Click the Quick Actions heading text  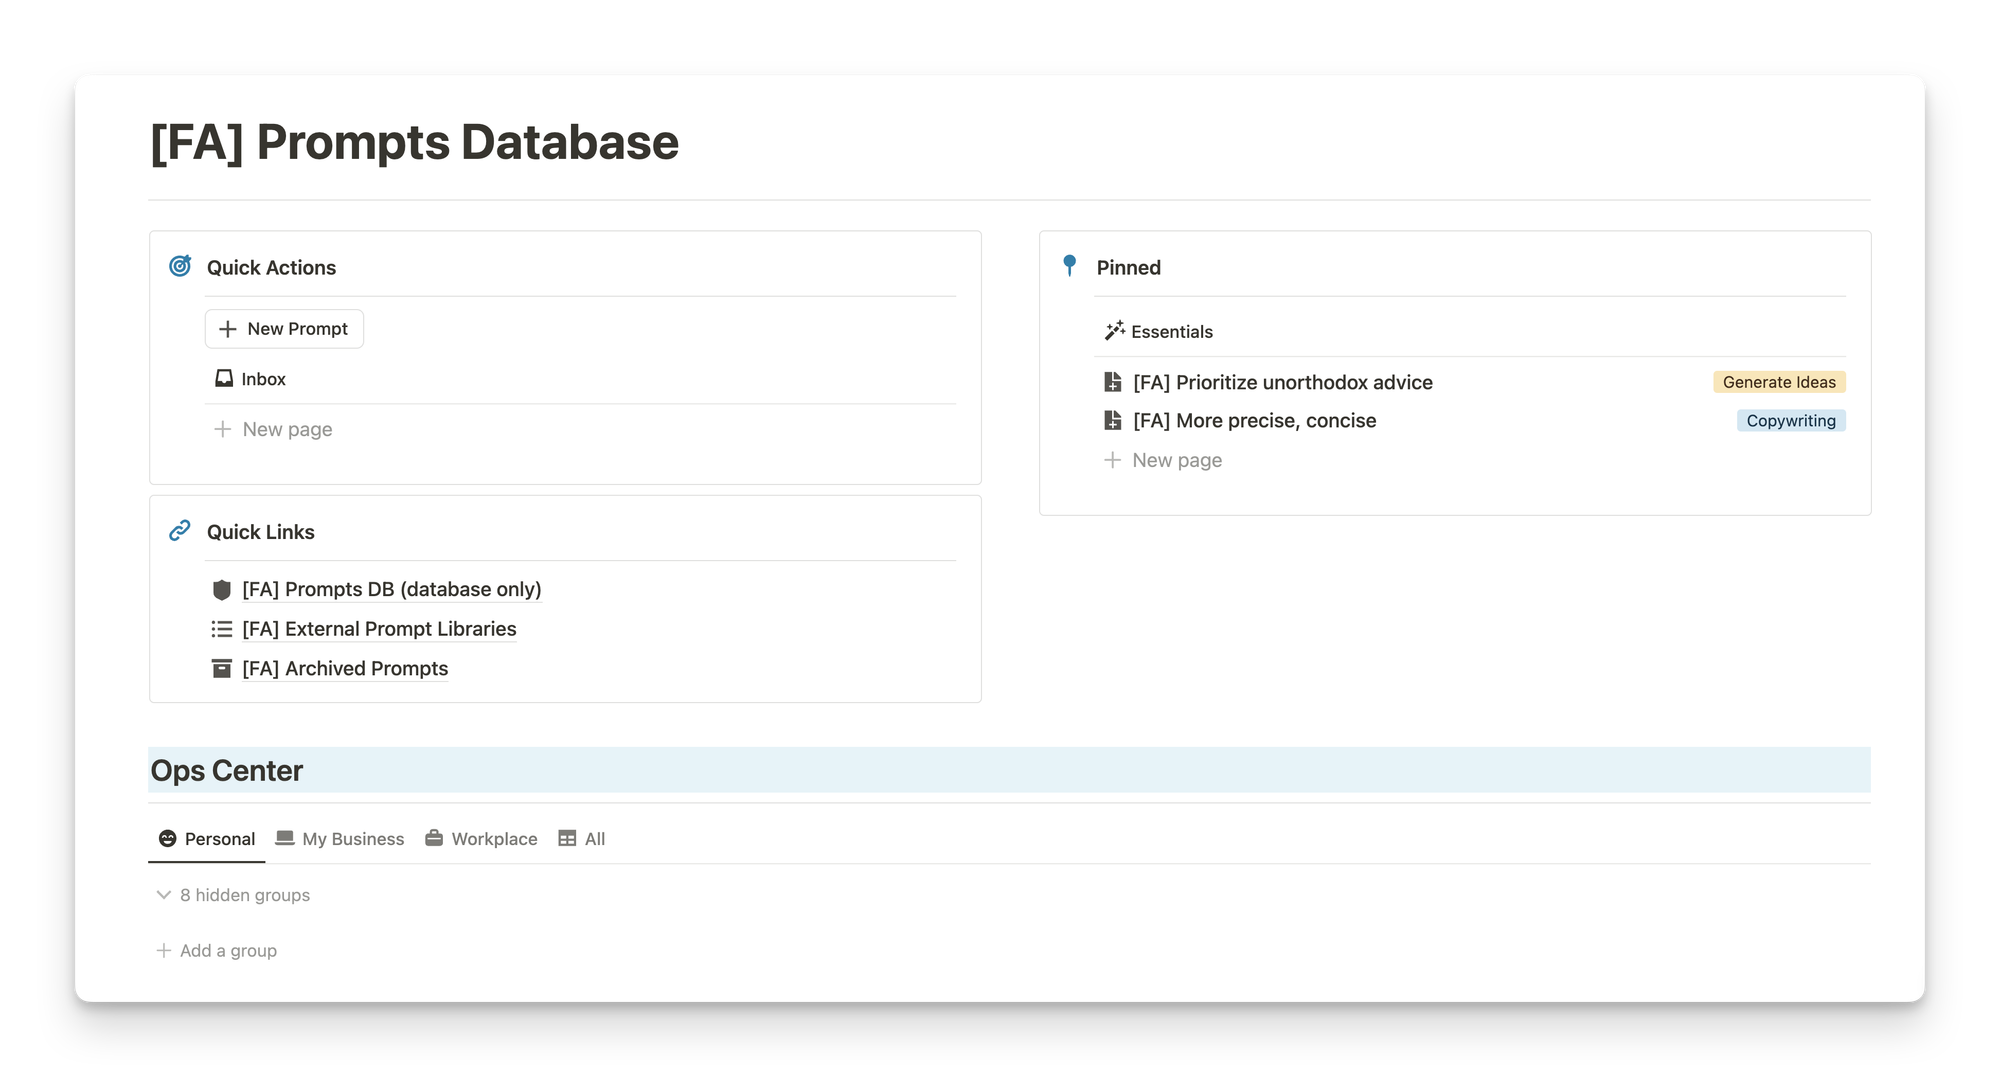(271, 267)
